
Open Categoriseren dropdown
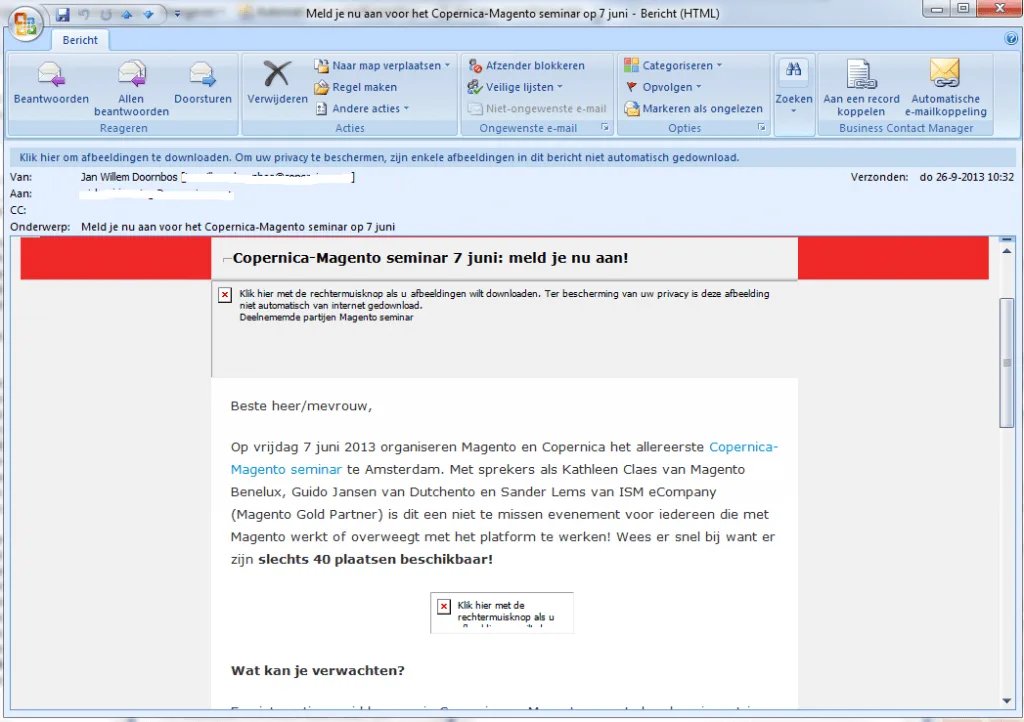[673, 65]
